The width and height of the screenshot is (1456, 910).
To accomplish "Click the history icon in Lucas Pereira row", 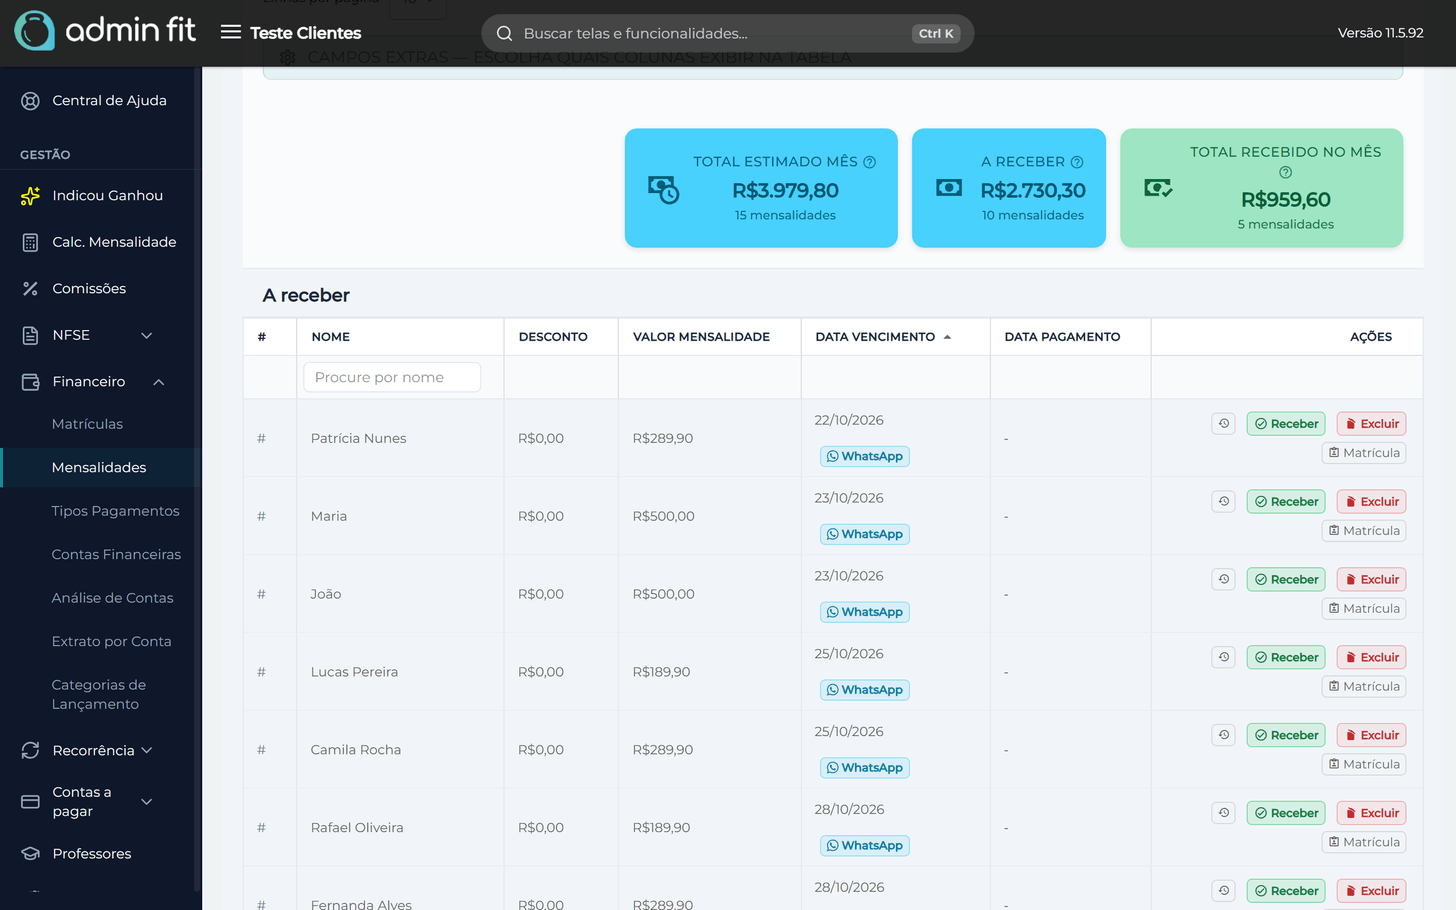I will pos(1224,657).
